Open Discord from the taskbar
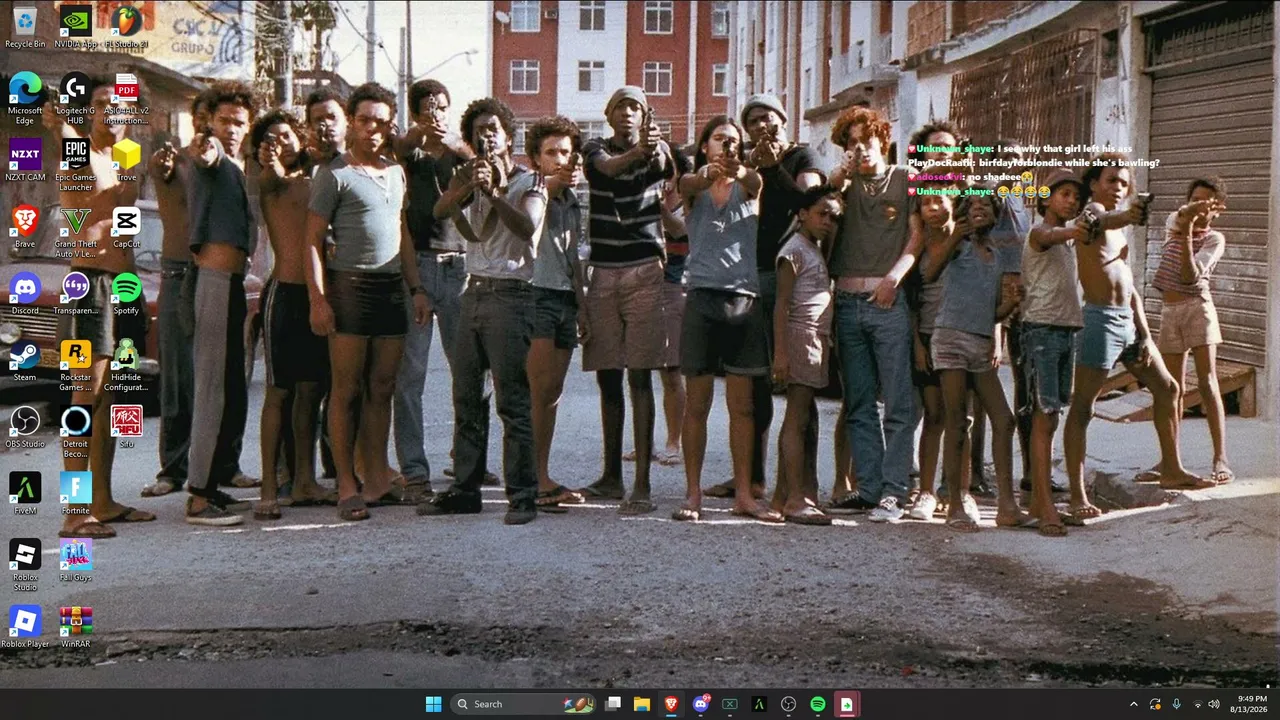1280x720 pixels. pyautogui.click(x=701, y=704)
